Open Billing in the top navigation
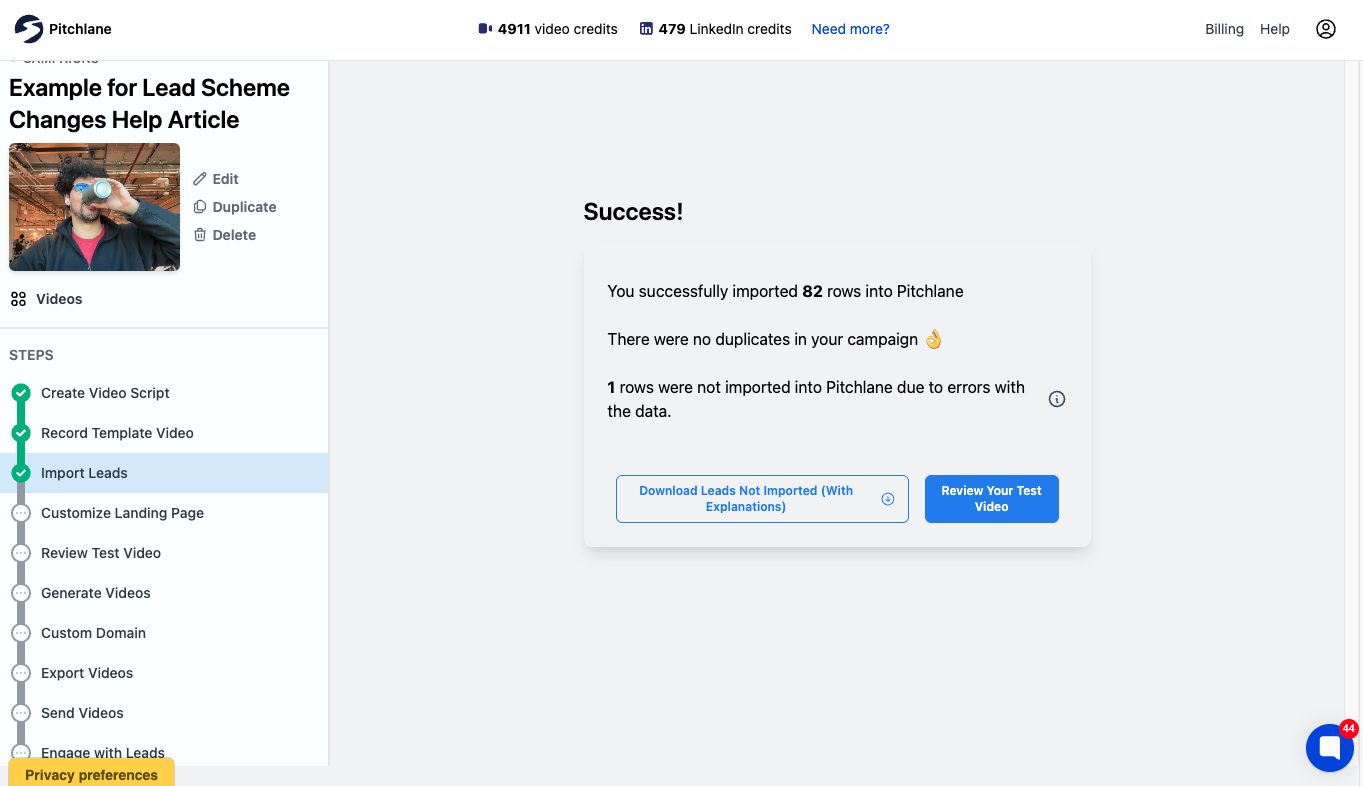 [1224, 29]
